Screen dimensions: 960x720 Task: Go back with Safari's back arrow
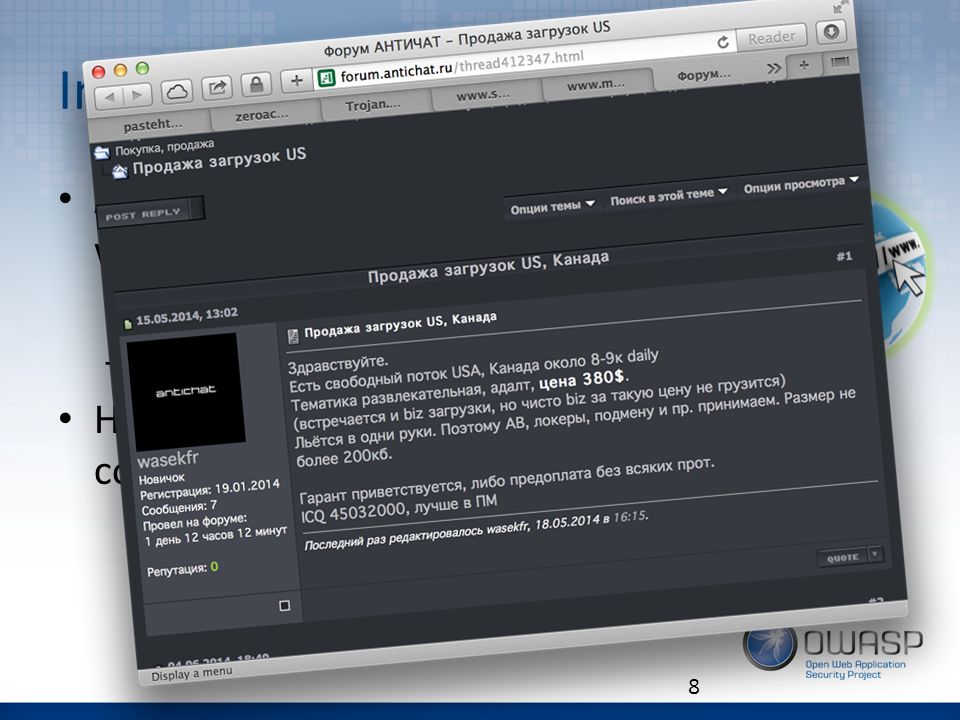110,96
